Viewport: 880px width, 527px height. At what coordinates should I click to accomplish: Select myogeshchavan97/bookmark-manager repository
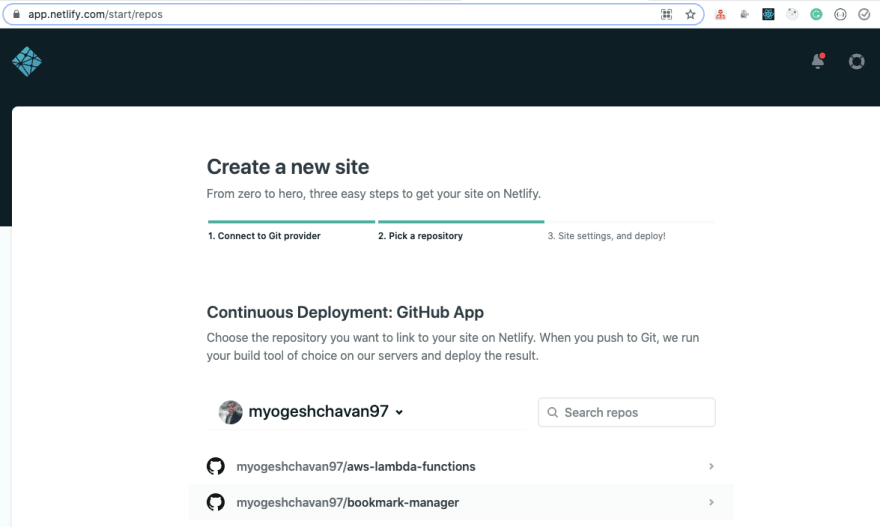pos(461,502)
